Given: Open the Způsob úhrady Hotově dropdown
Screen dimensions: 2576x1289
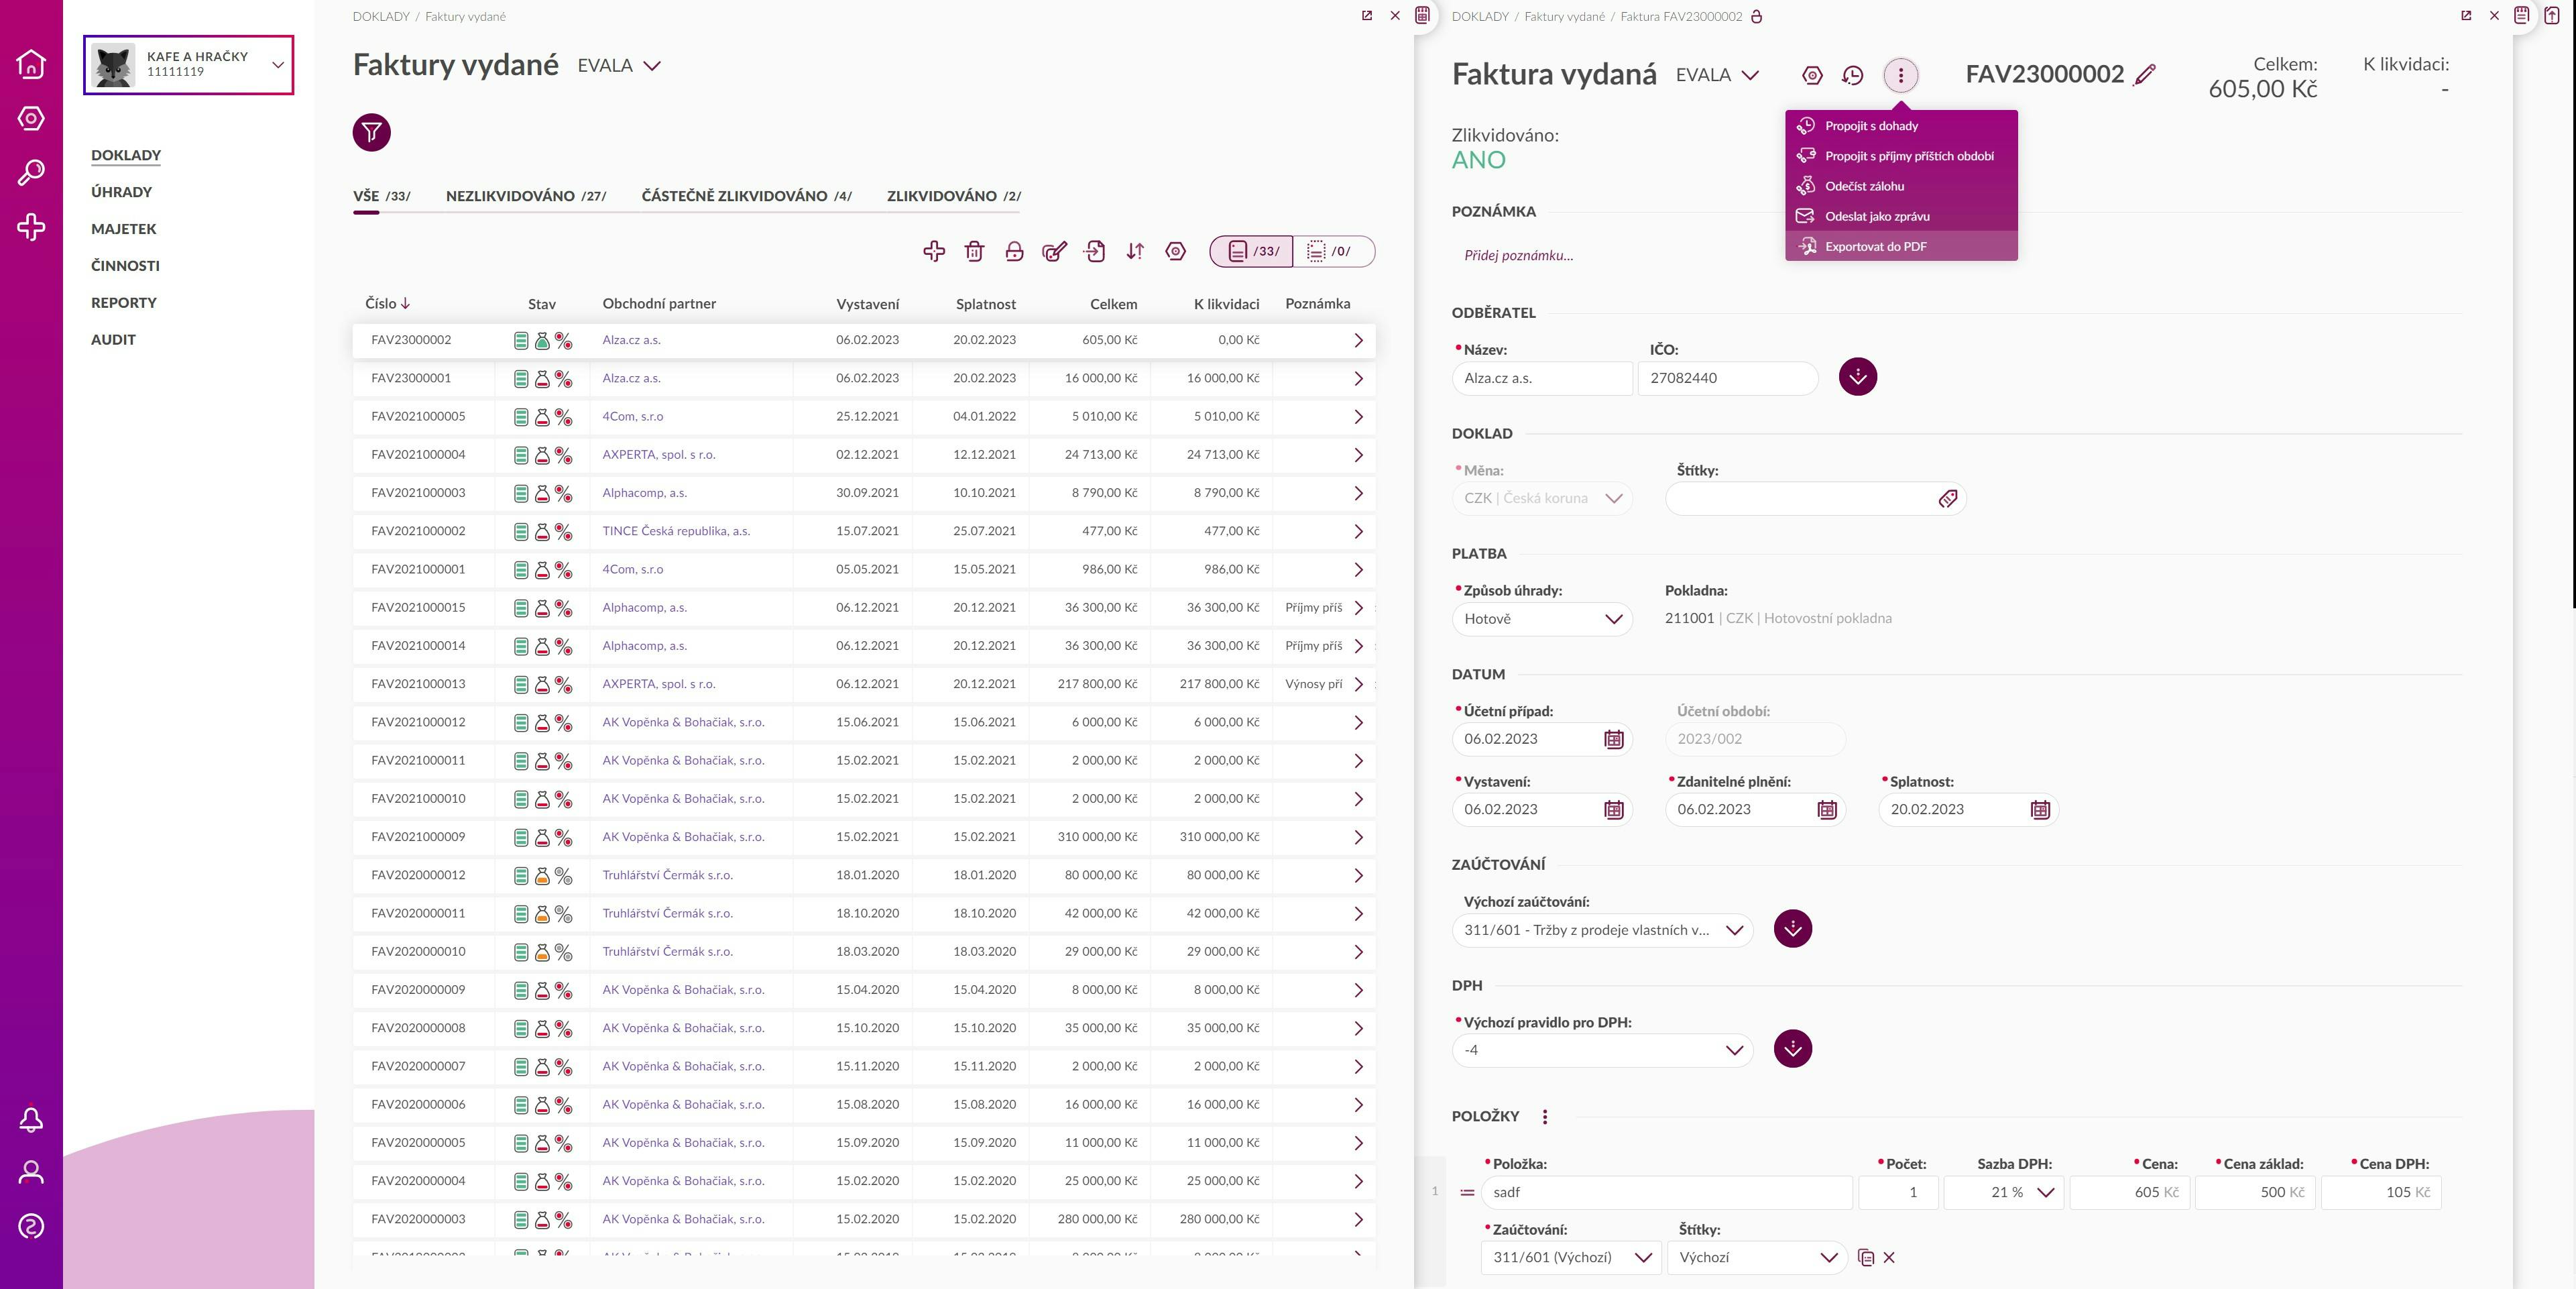Looking at the screenshot, I should [x=1542, y=619].
